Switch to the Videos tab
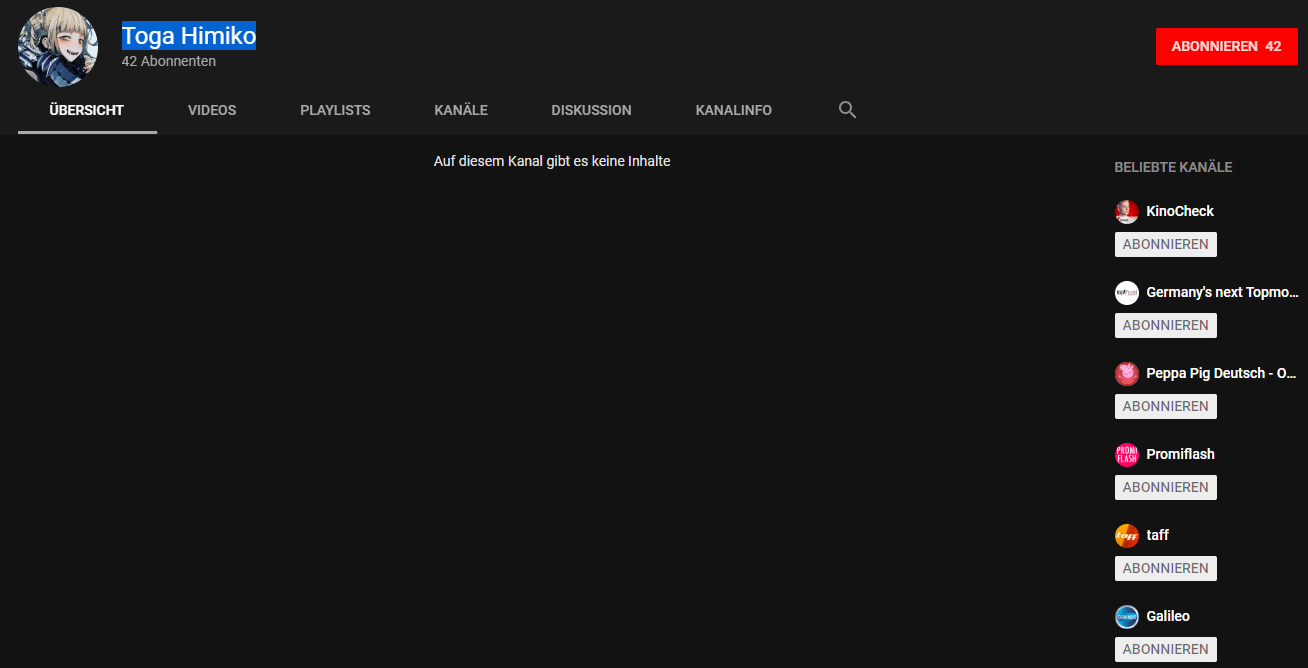The image size is (1308, 668). pos(212,110)
